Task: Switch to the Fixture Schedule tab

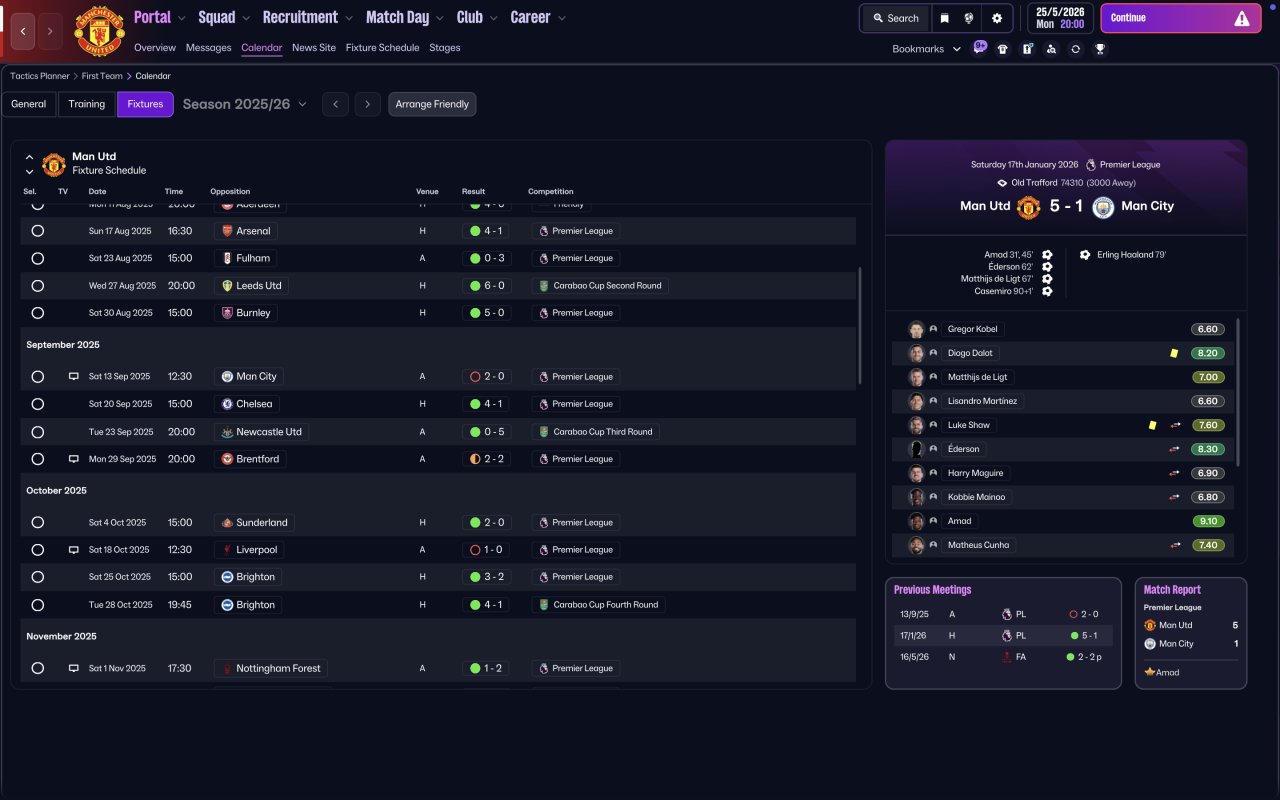Action: coord(383,48)
